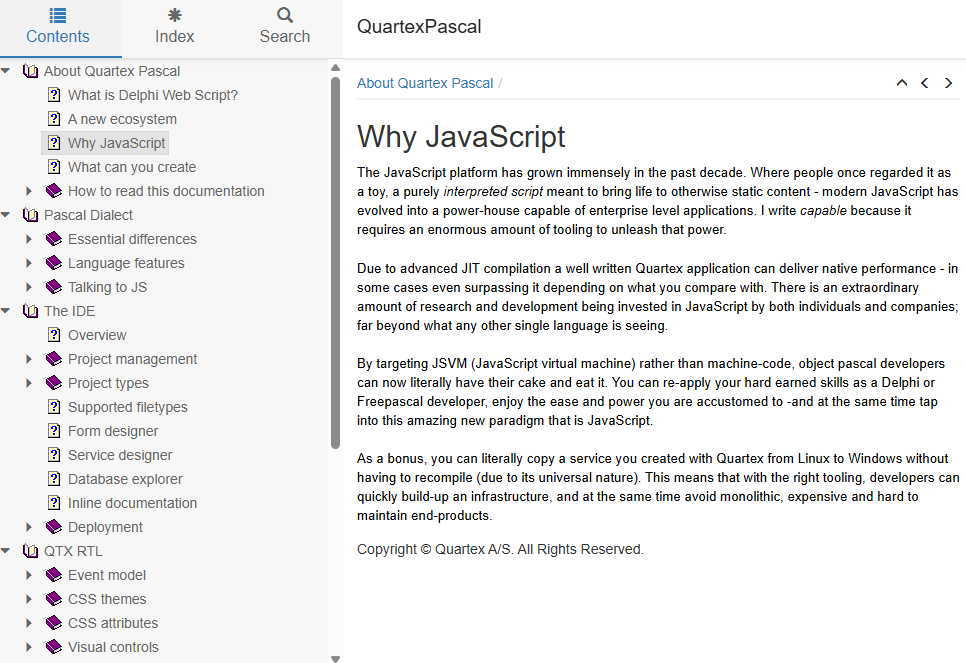This screenshot has width=966, height=663.
Task: Follow the About Quartex Pascal breadcrumb link
Action: tap(425, 83)
